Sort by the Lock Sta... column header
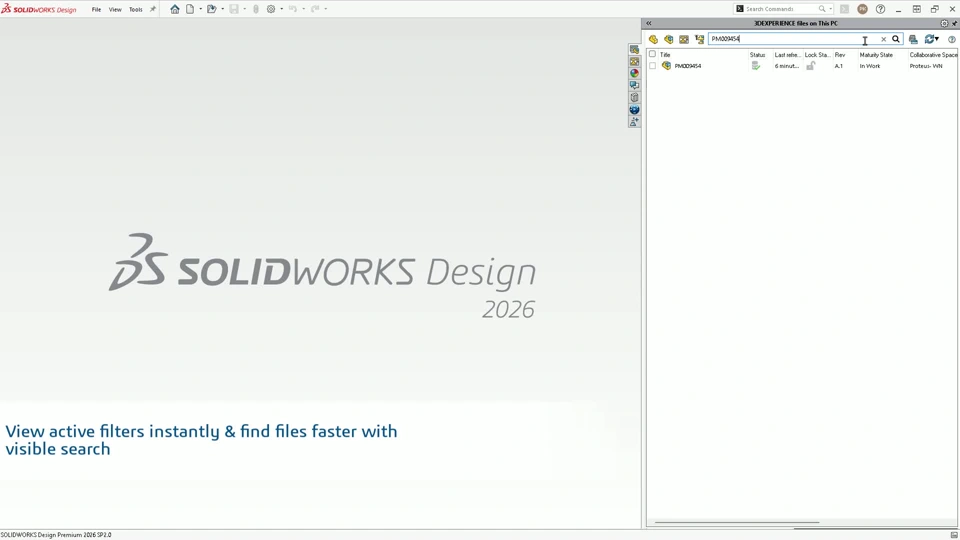The image size is (960, 540). click(x=817, y=55)
